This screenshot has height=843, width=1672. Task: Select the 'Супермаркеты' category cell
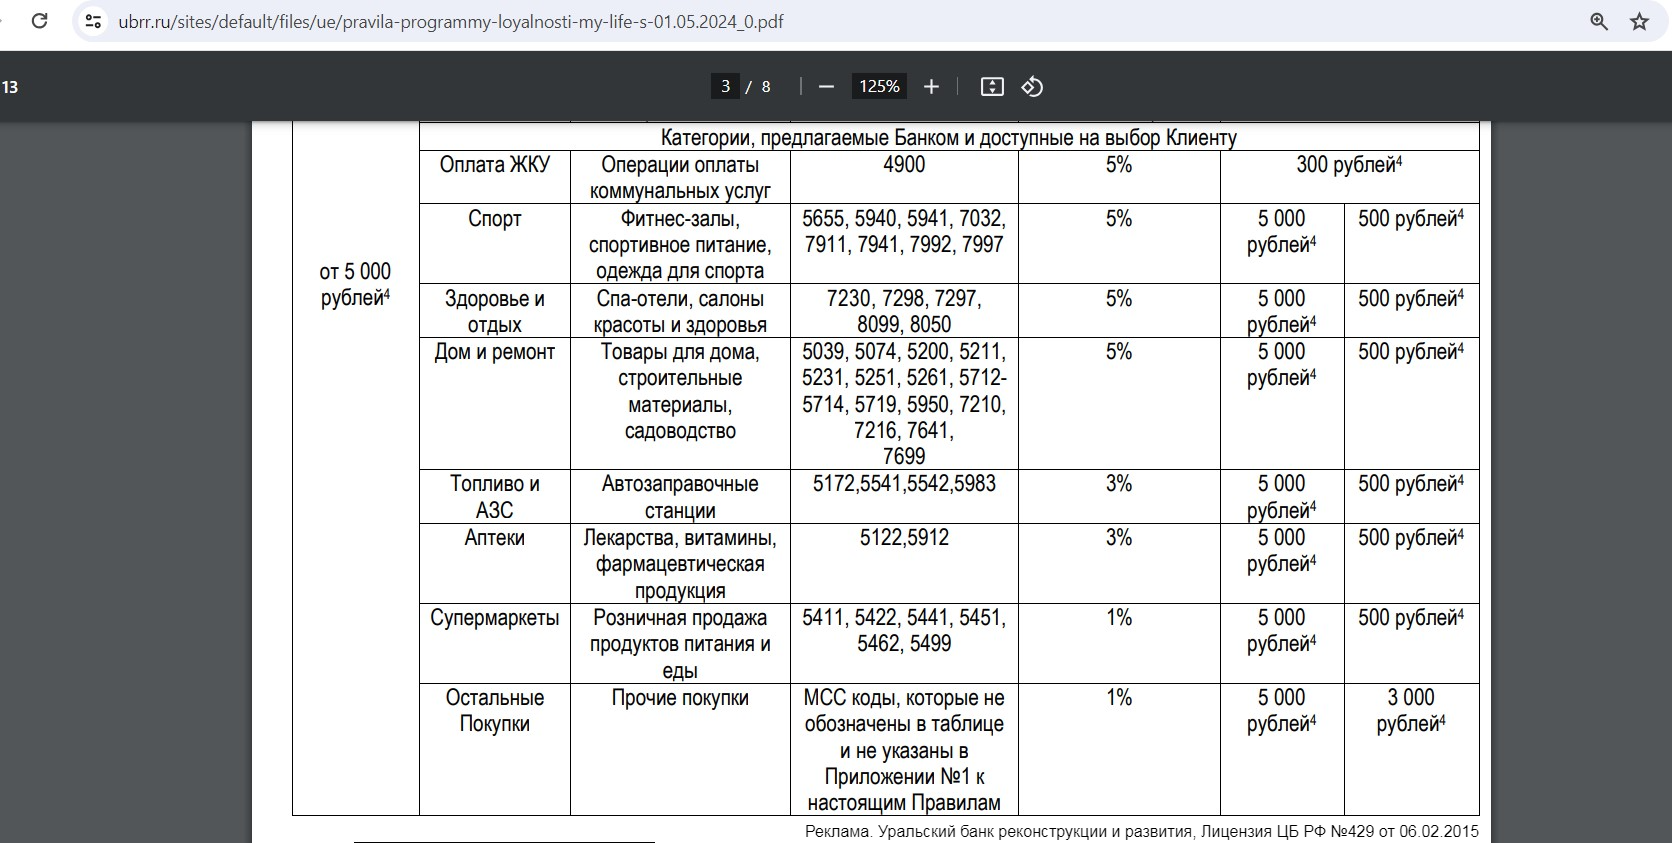[495, 643]
